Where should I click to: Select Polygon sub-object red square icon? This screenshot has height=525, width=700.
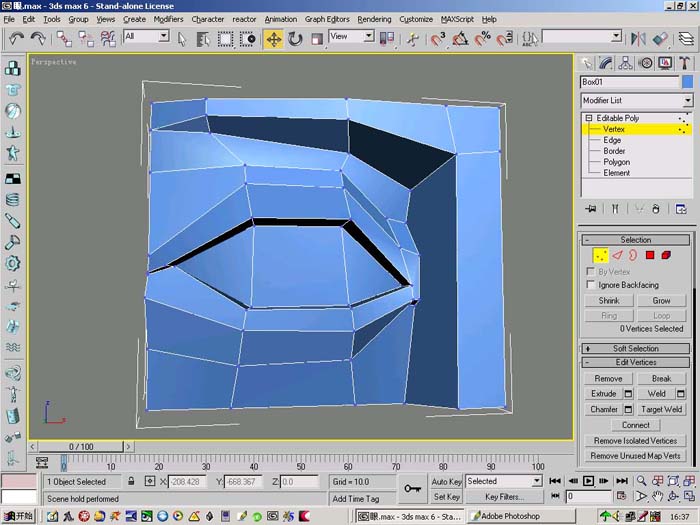tap(650, 255)
